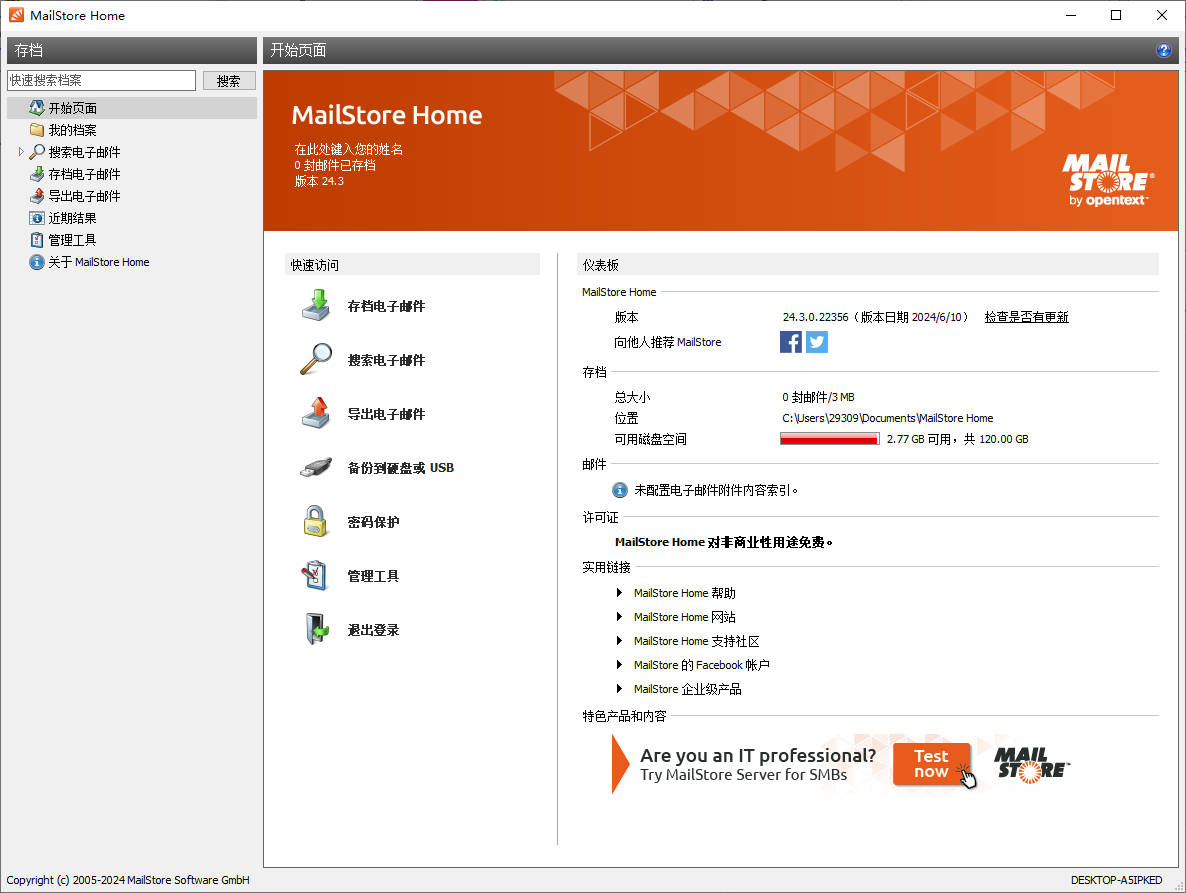Image resolution: width=1186 pixels, height=893 pixels.
Task: Click arrow beside MailStore 企业级产品
Action: 619,689
